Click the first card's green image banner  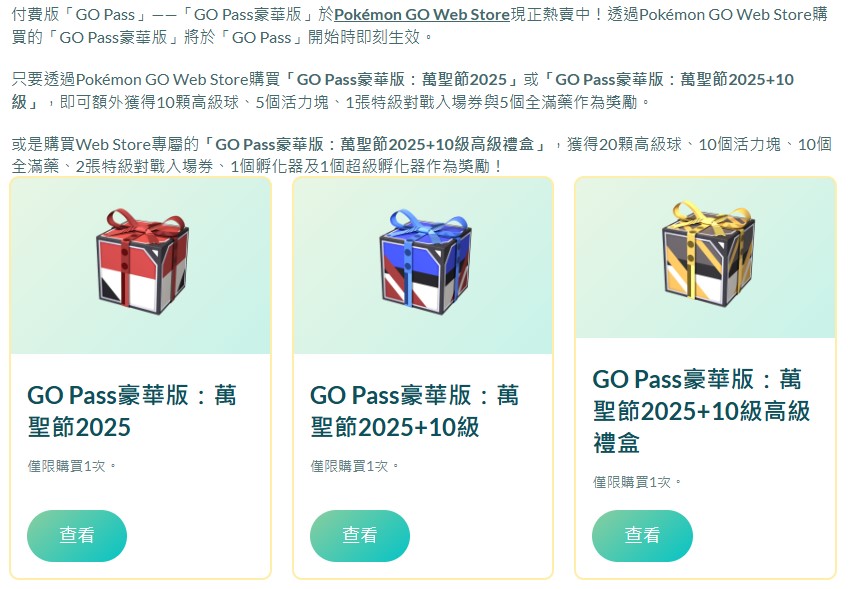pos(141,266)
